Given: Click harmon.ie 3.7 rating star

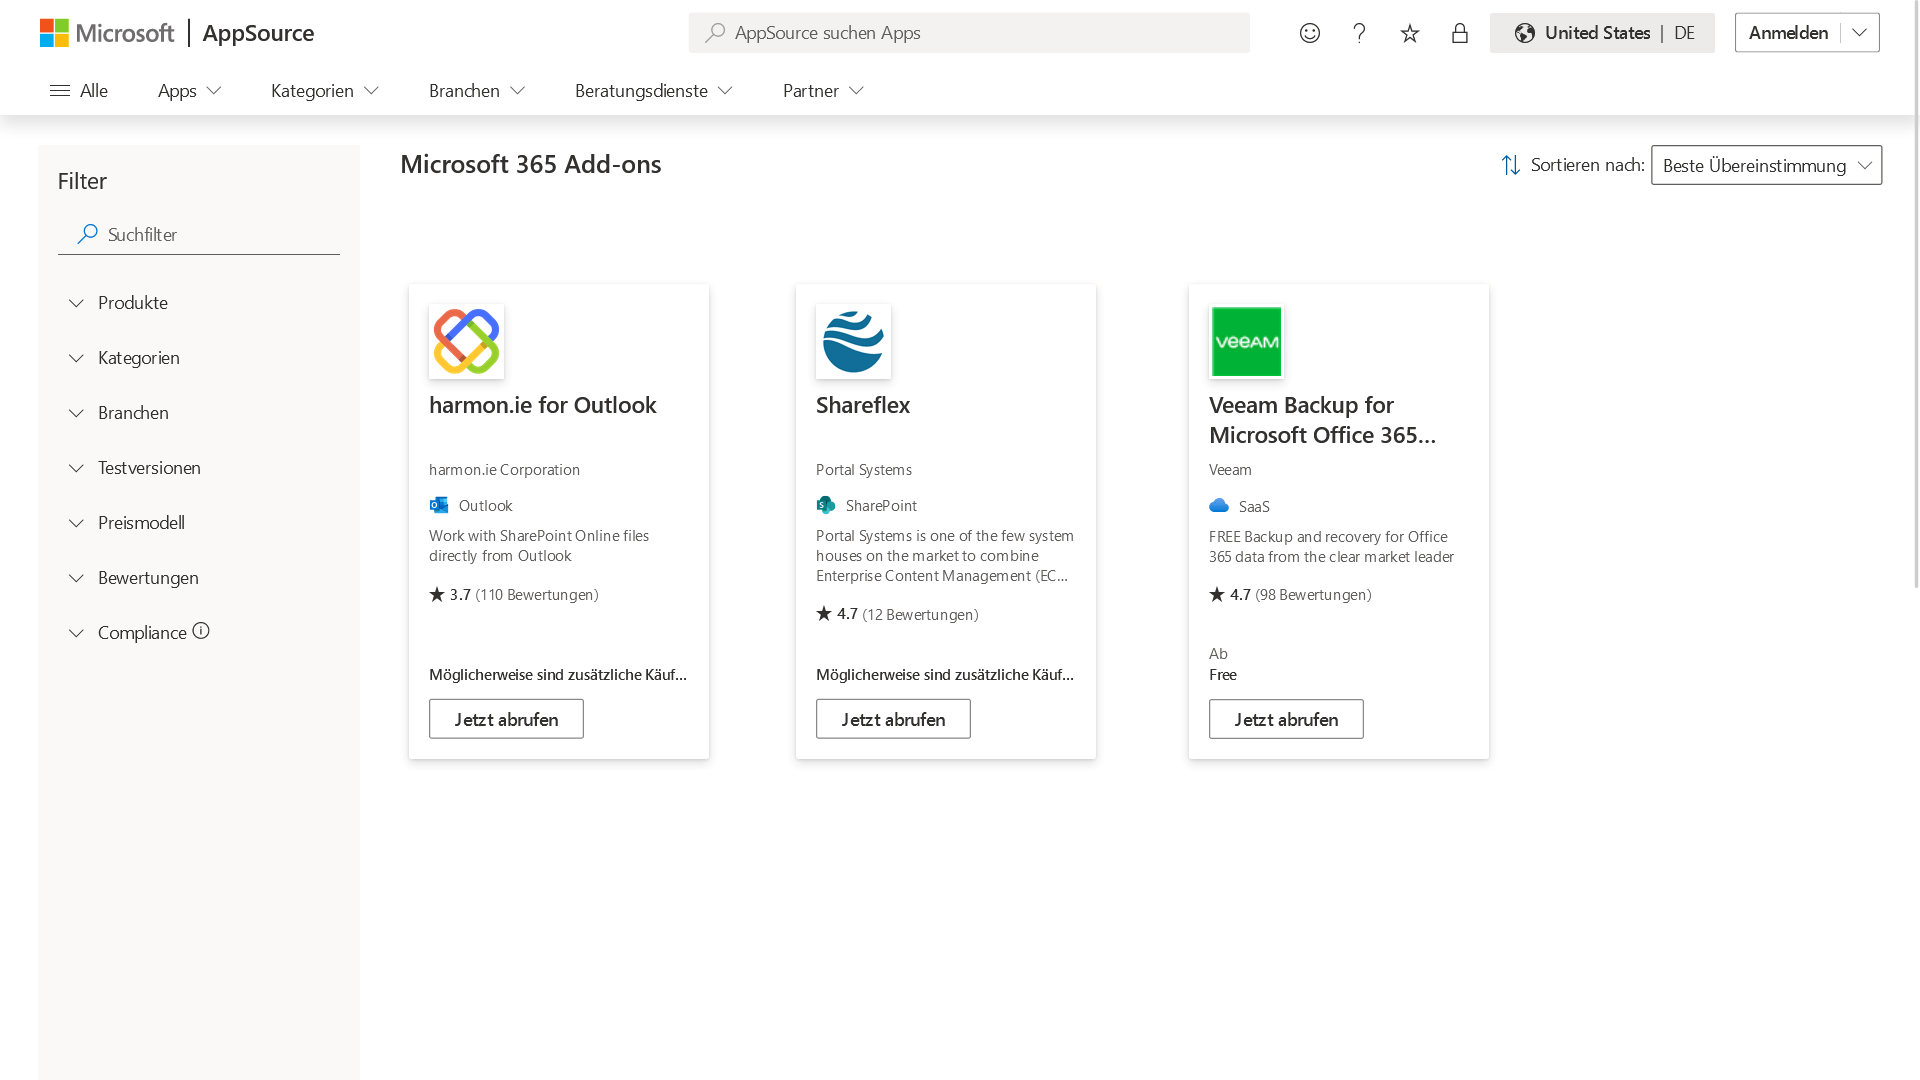Looking at the screenshot, I should click(437, 594).
